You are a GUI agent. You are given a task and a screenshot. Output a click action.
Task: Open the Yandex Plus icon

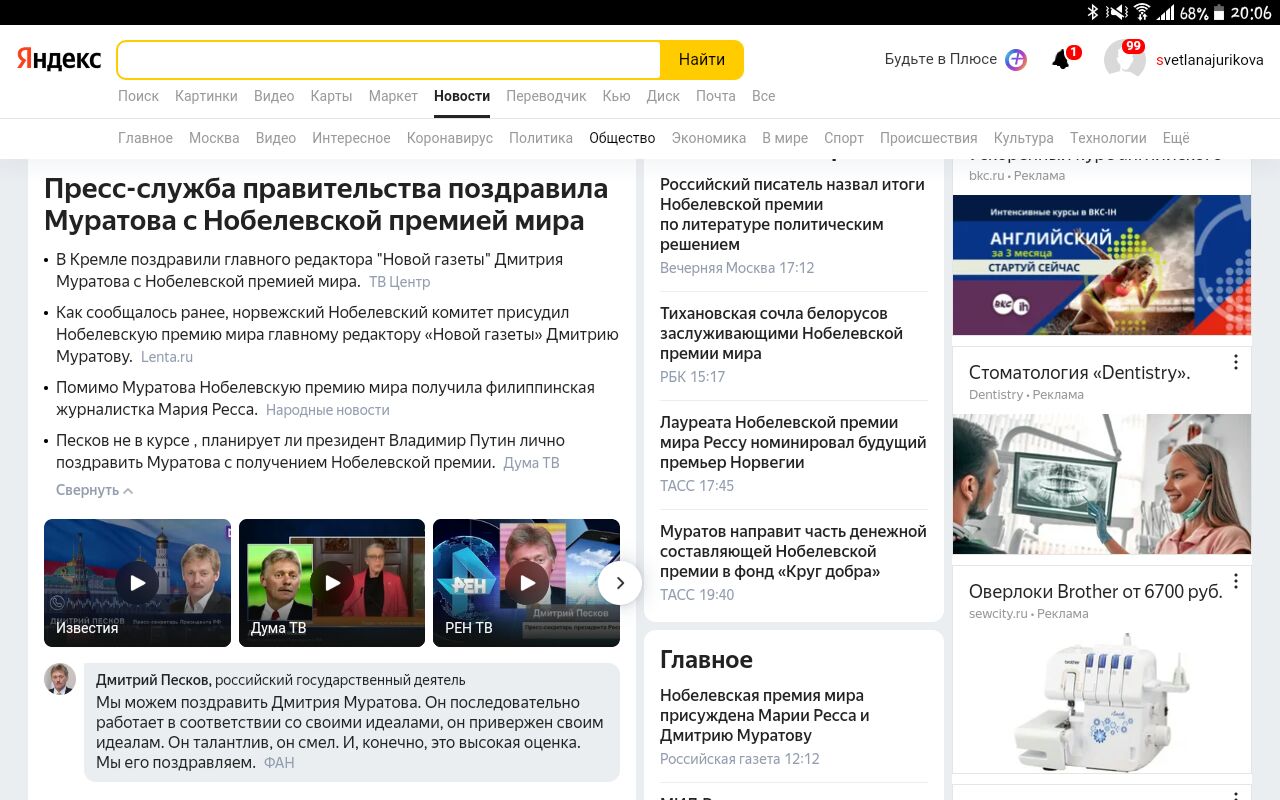click(1016, 59)
